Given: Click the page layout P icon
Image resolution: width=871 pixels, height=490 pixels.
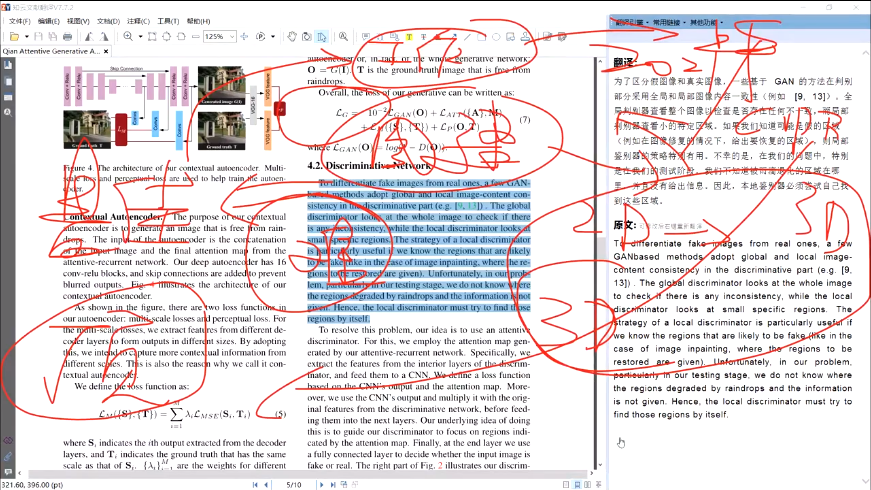Looking at the screenshot, I should pyautogui.click(x=261, y=37).
